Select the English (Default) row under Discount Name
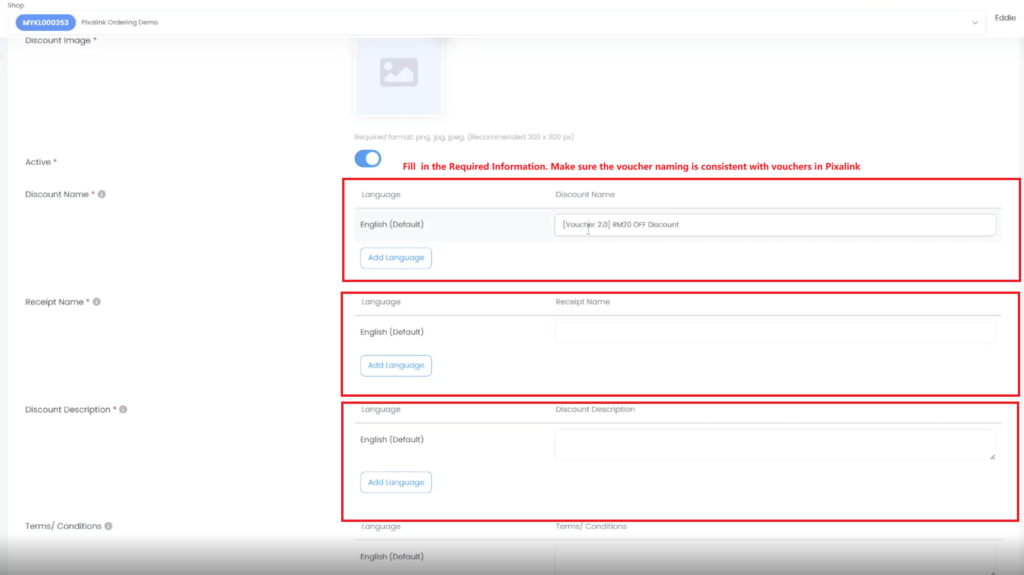The width and height of the screenshot is (1024, 575). pyautogui.click(x=392, y=225)
